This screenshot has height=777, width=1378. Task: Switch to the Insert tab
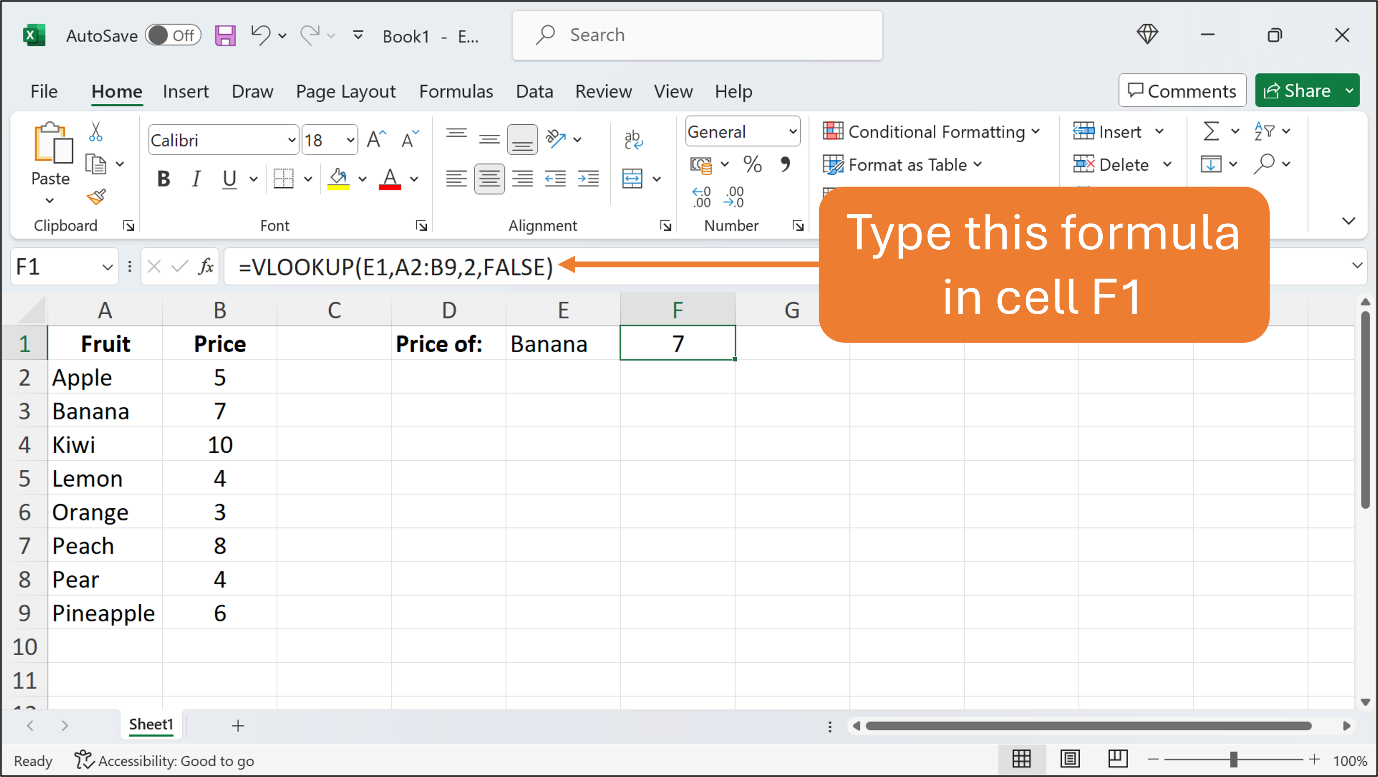click(186, 91)
